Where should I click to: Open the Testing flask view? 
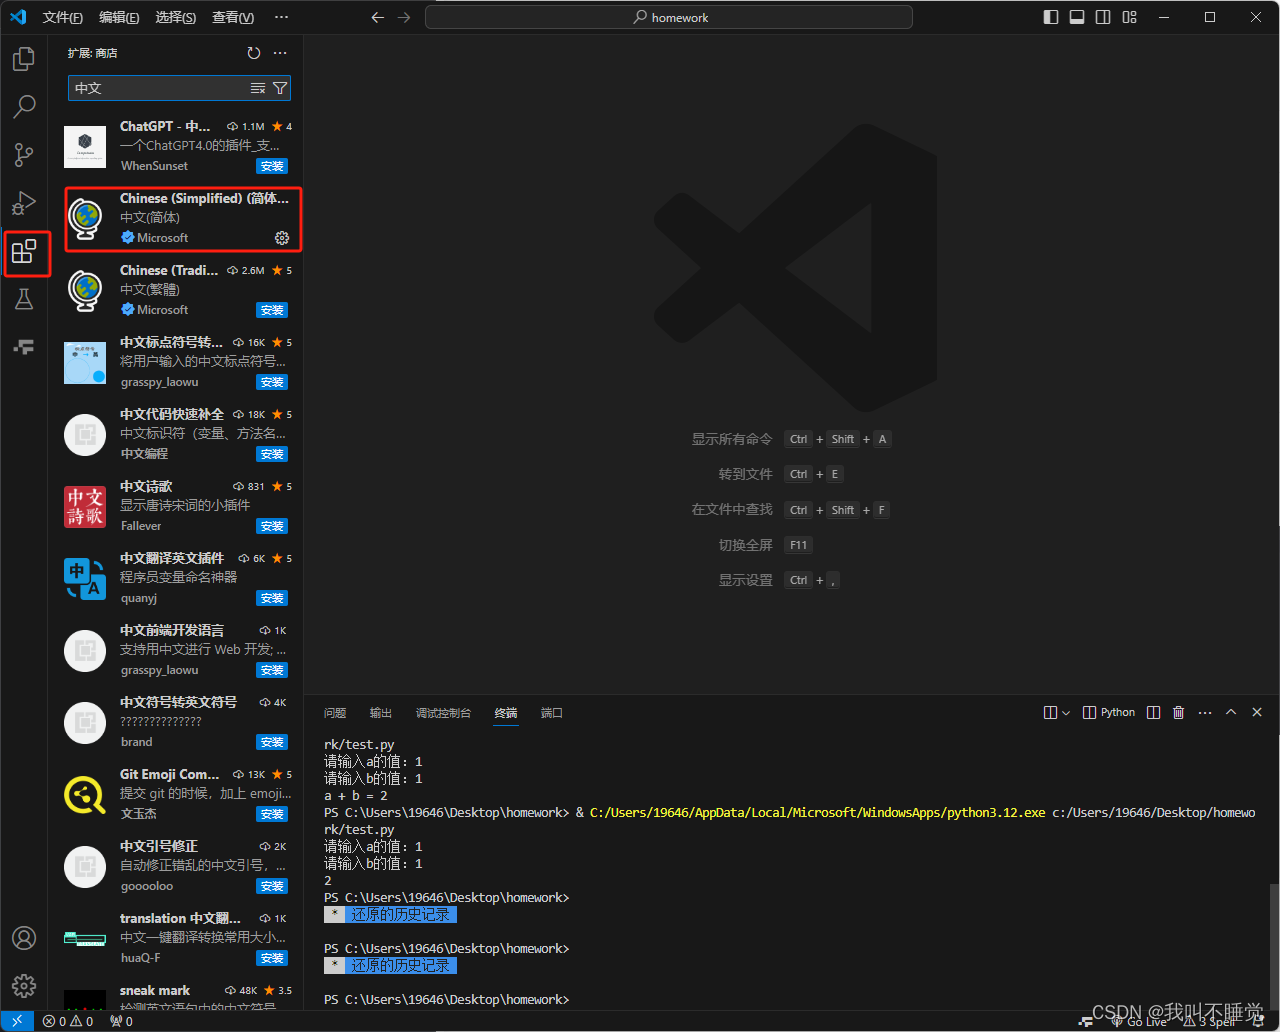point(24,299)
